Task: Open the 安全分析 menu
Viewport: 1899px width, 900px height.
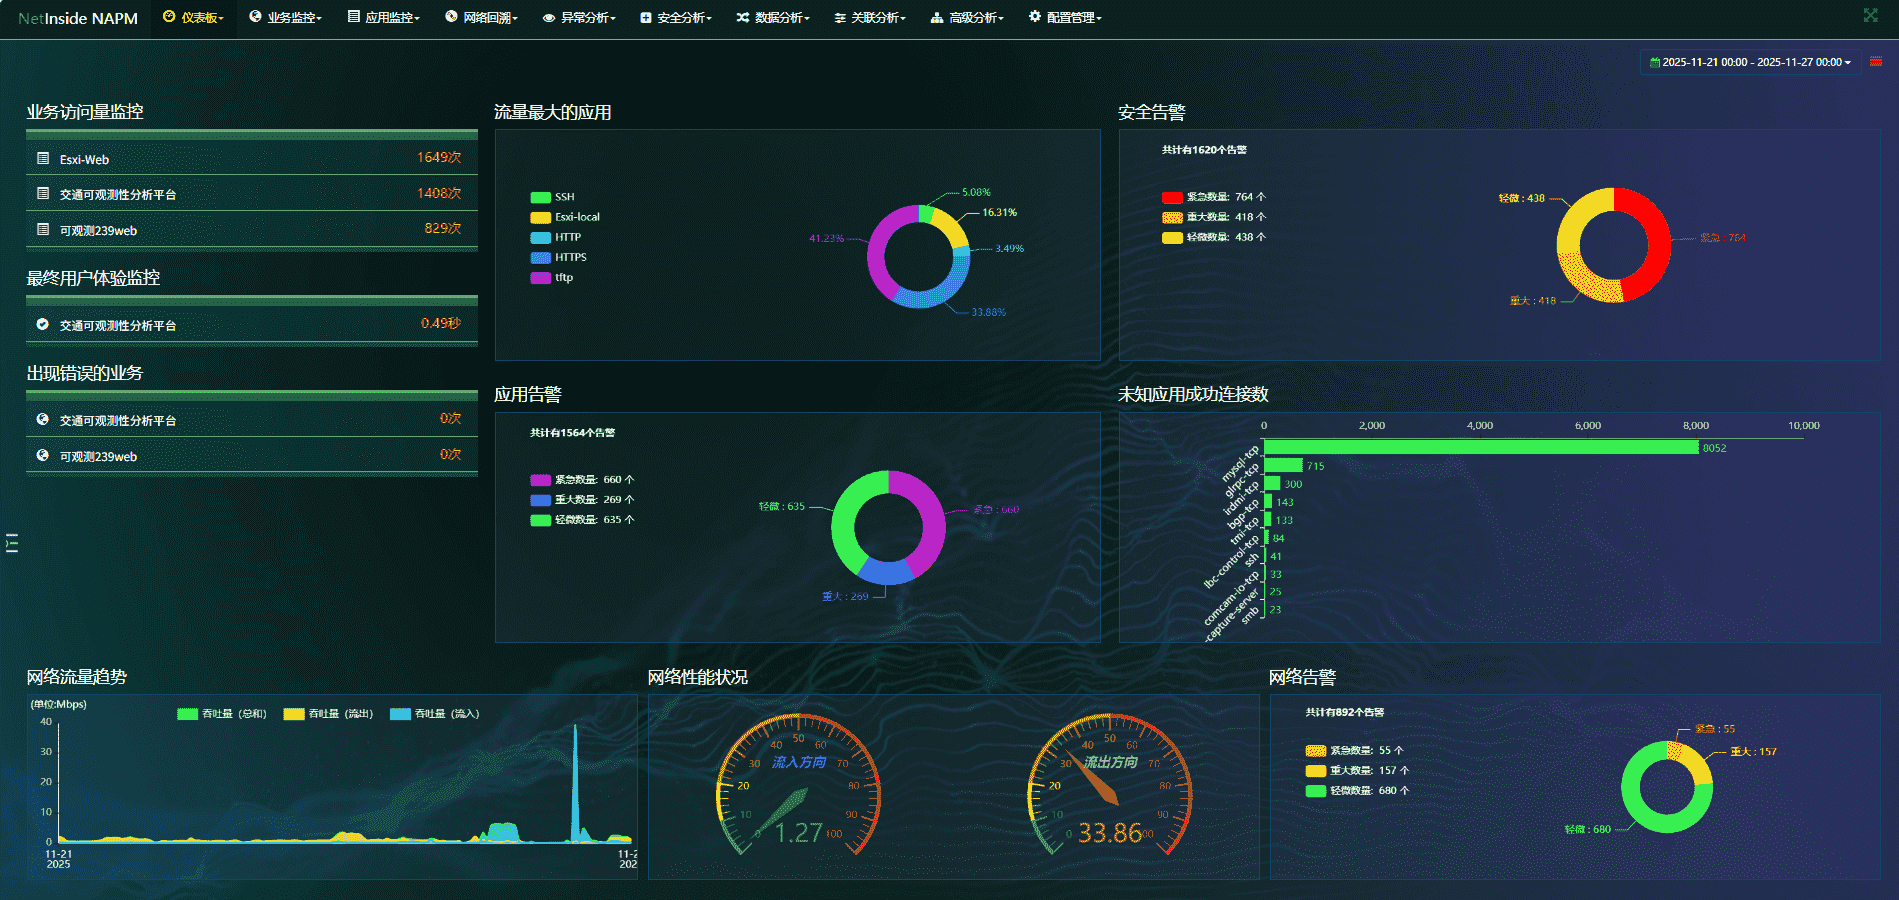Action: click(x=676, y=18)
